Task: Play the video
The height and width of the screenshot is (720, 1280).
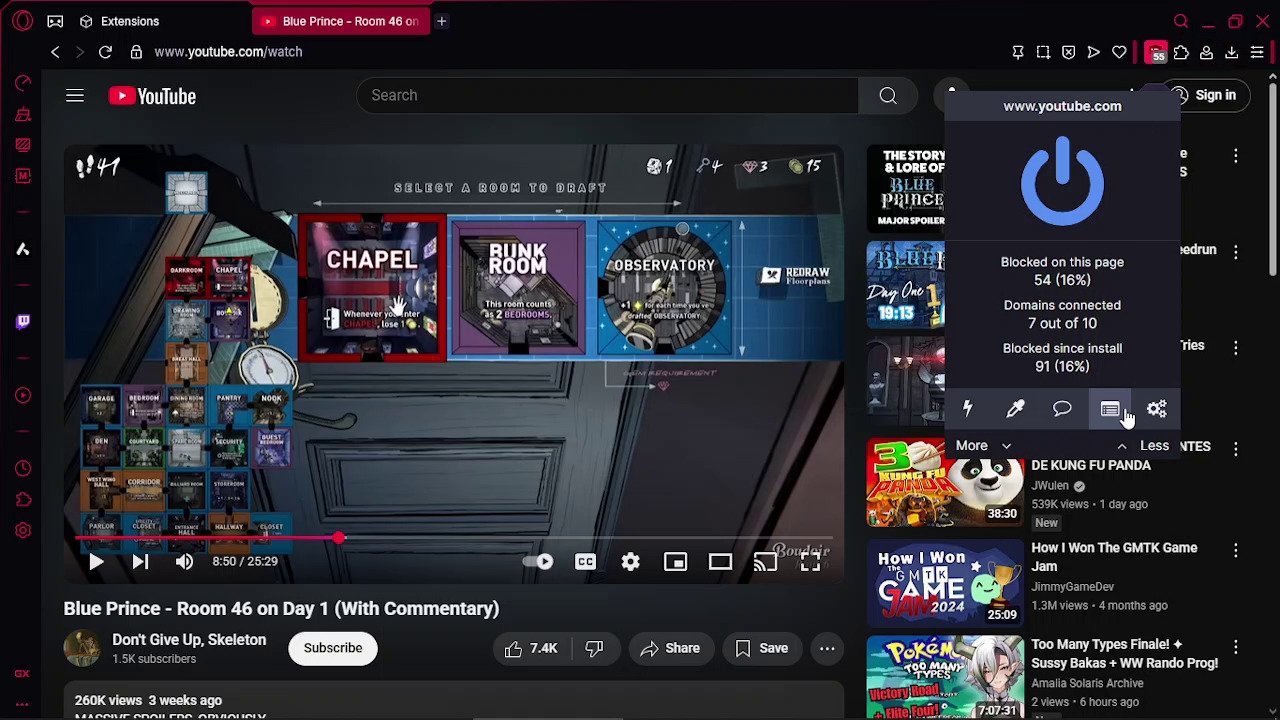Action: pos(96,562)
